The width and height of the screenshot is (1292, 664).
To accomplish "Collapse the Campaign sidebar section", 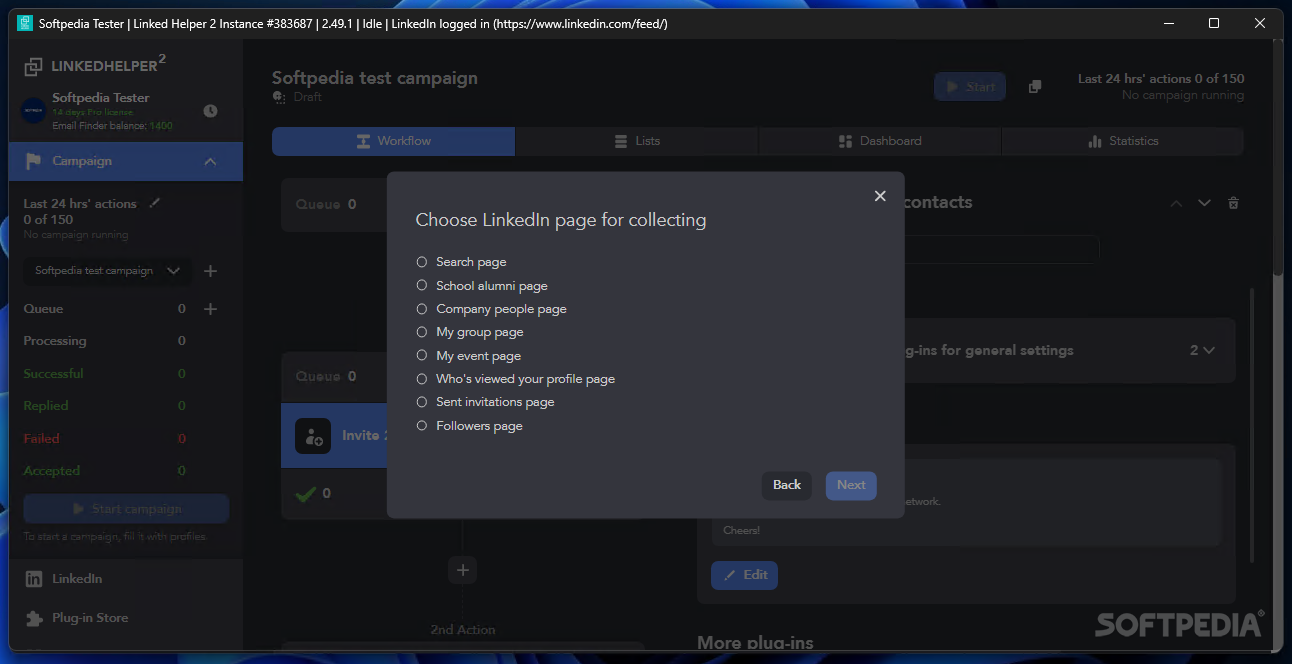I will (210, 161).
